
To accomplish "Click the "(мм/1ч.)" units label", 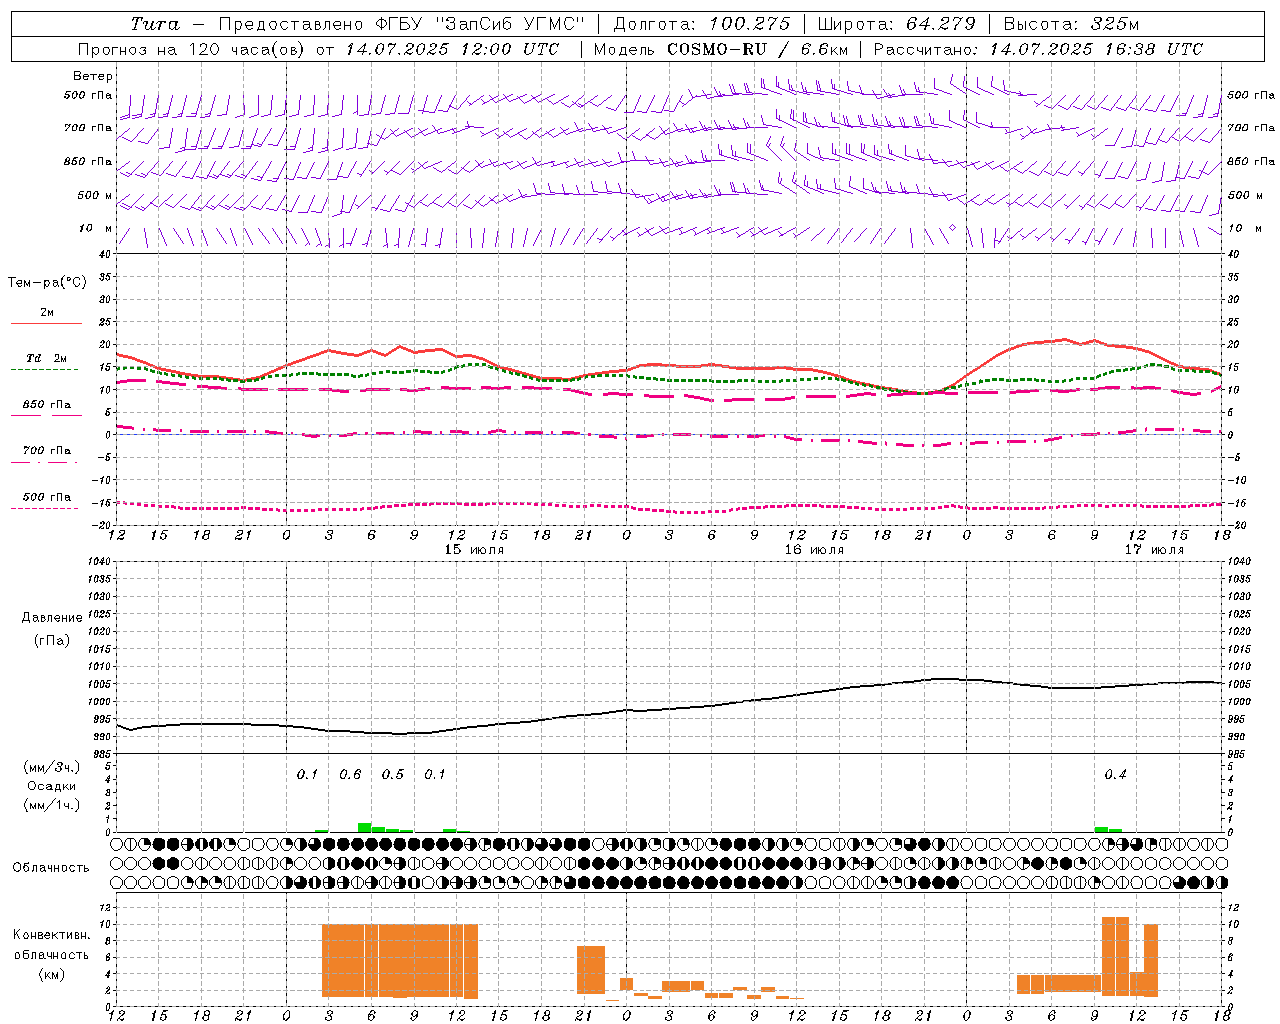I will tap(51, 805).
